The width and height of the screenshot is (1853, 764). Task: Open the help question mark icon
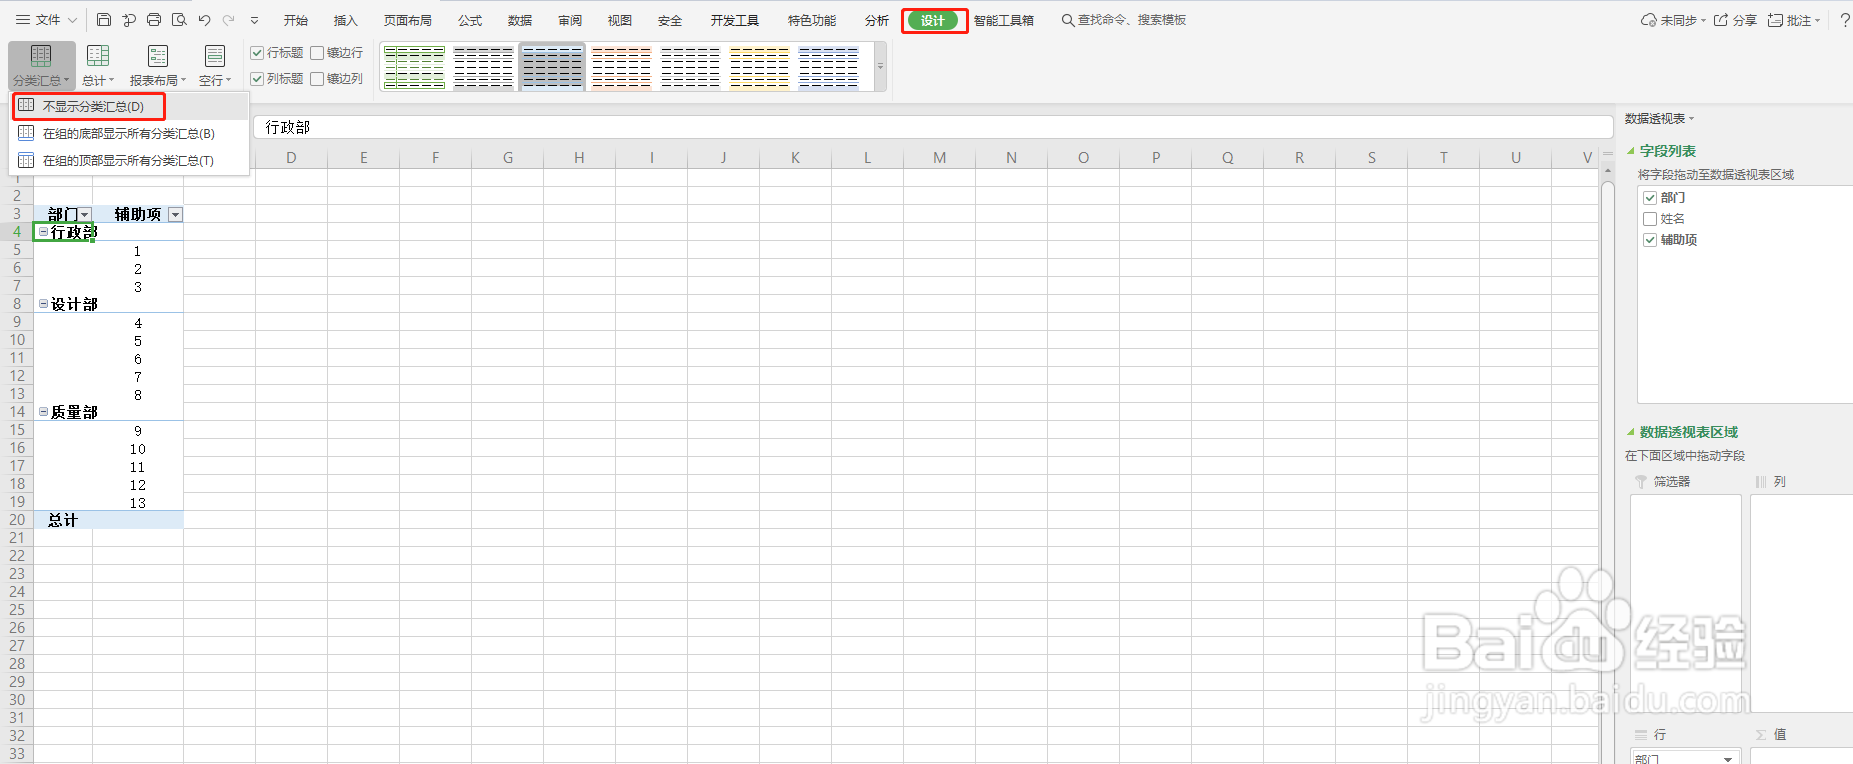tap(1845, 20)
